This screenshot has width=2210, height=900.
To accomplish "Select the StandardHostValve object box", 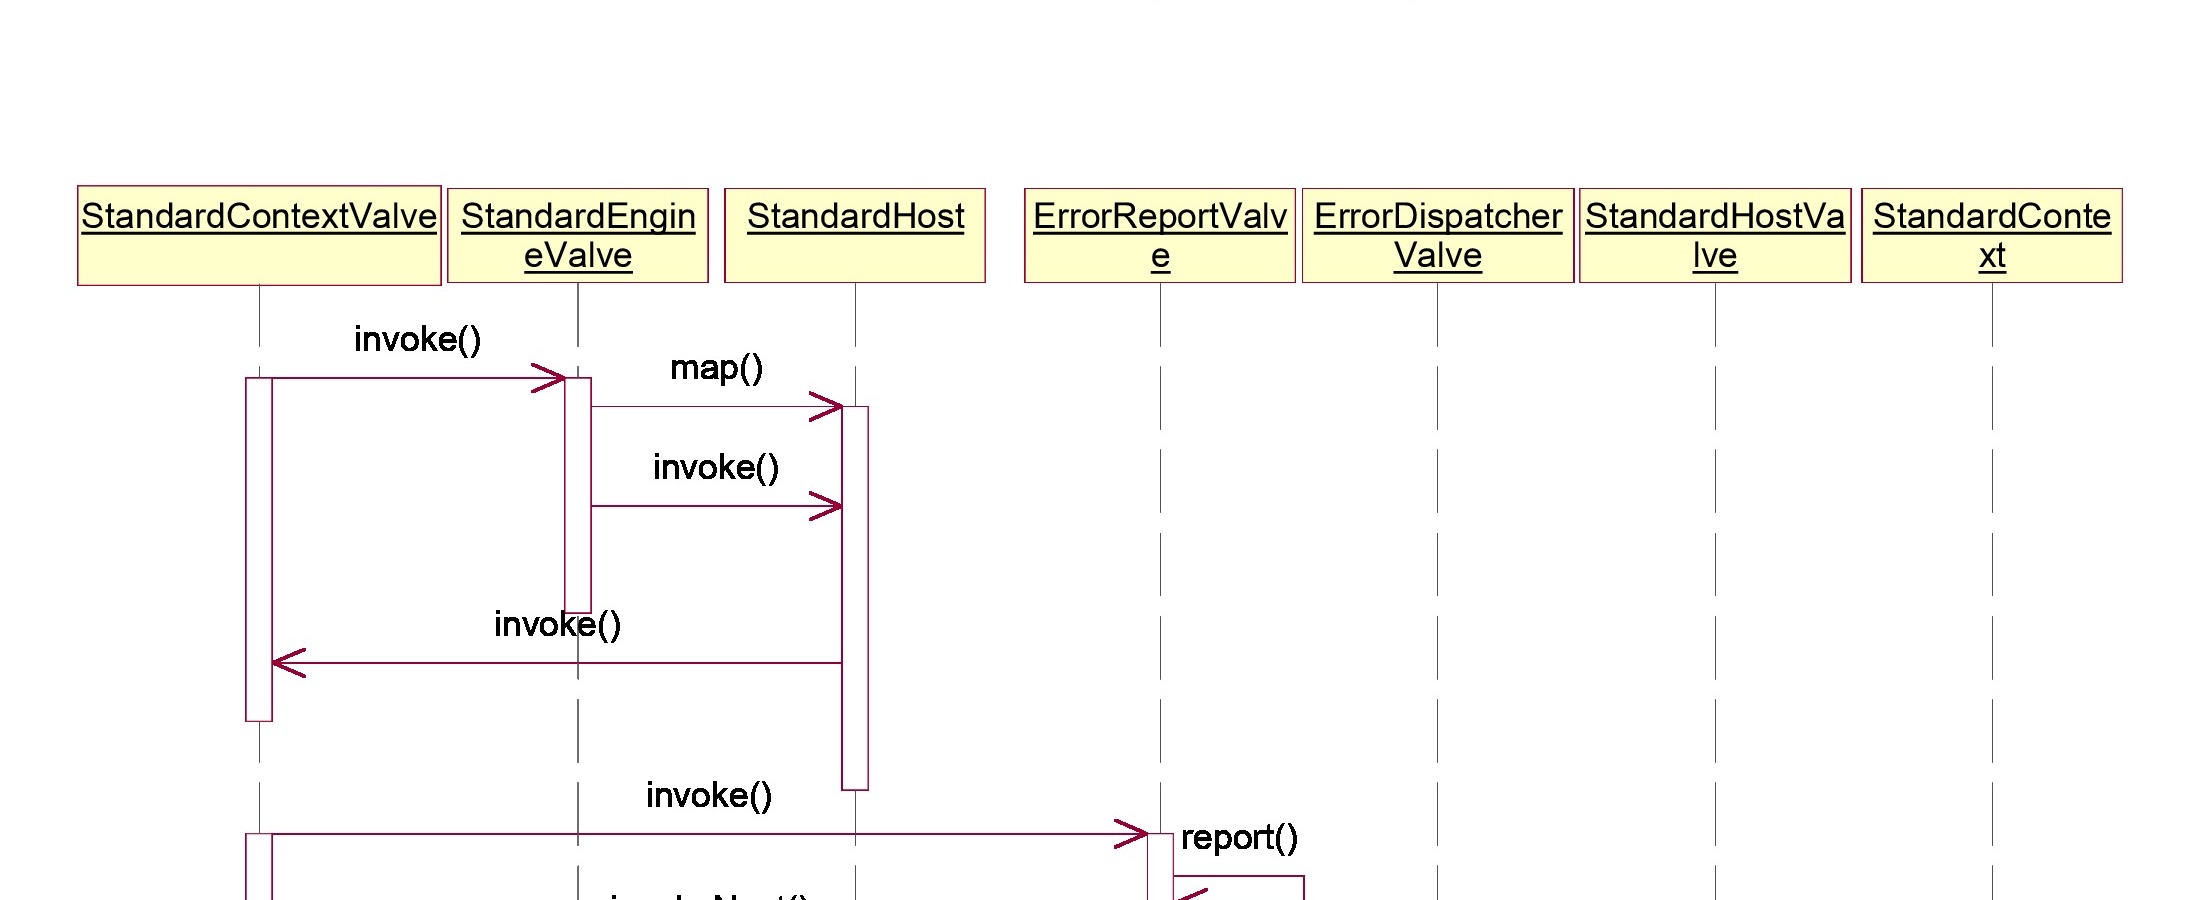I will click(1715, 235).
